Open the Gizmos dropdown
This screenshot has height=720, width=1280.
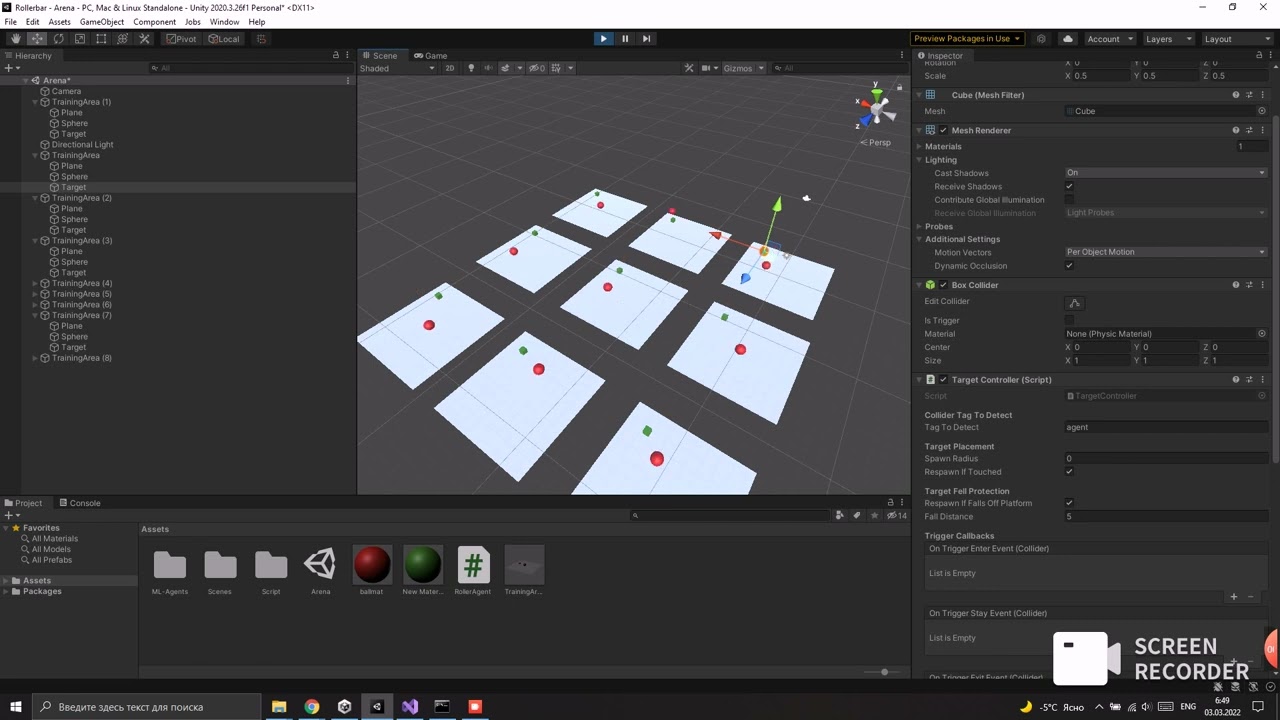(743, 68)
